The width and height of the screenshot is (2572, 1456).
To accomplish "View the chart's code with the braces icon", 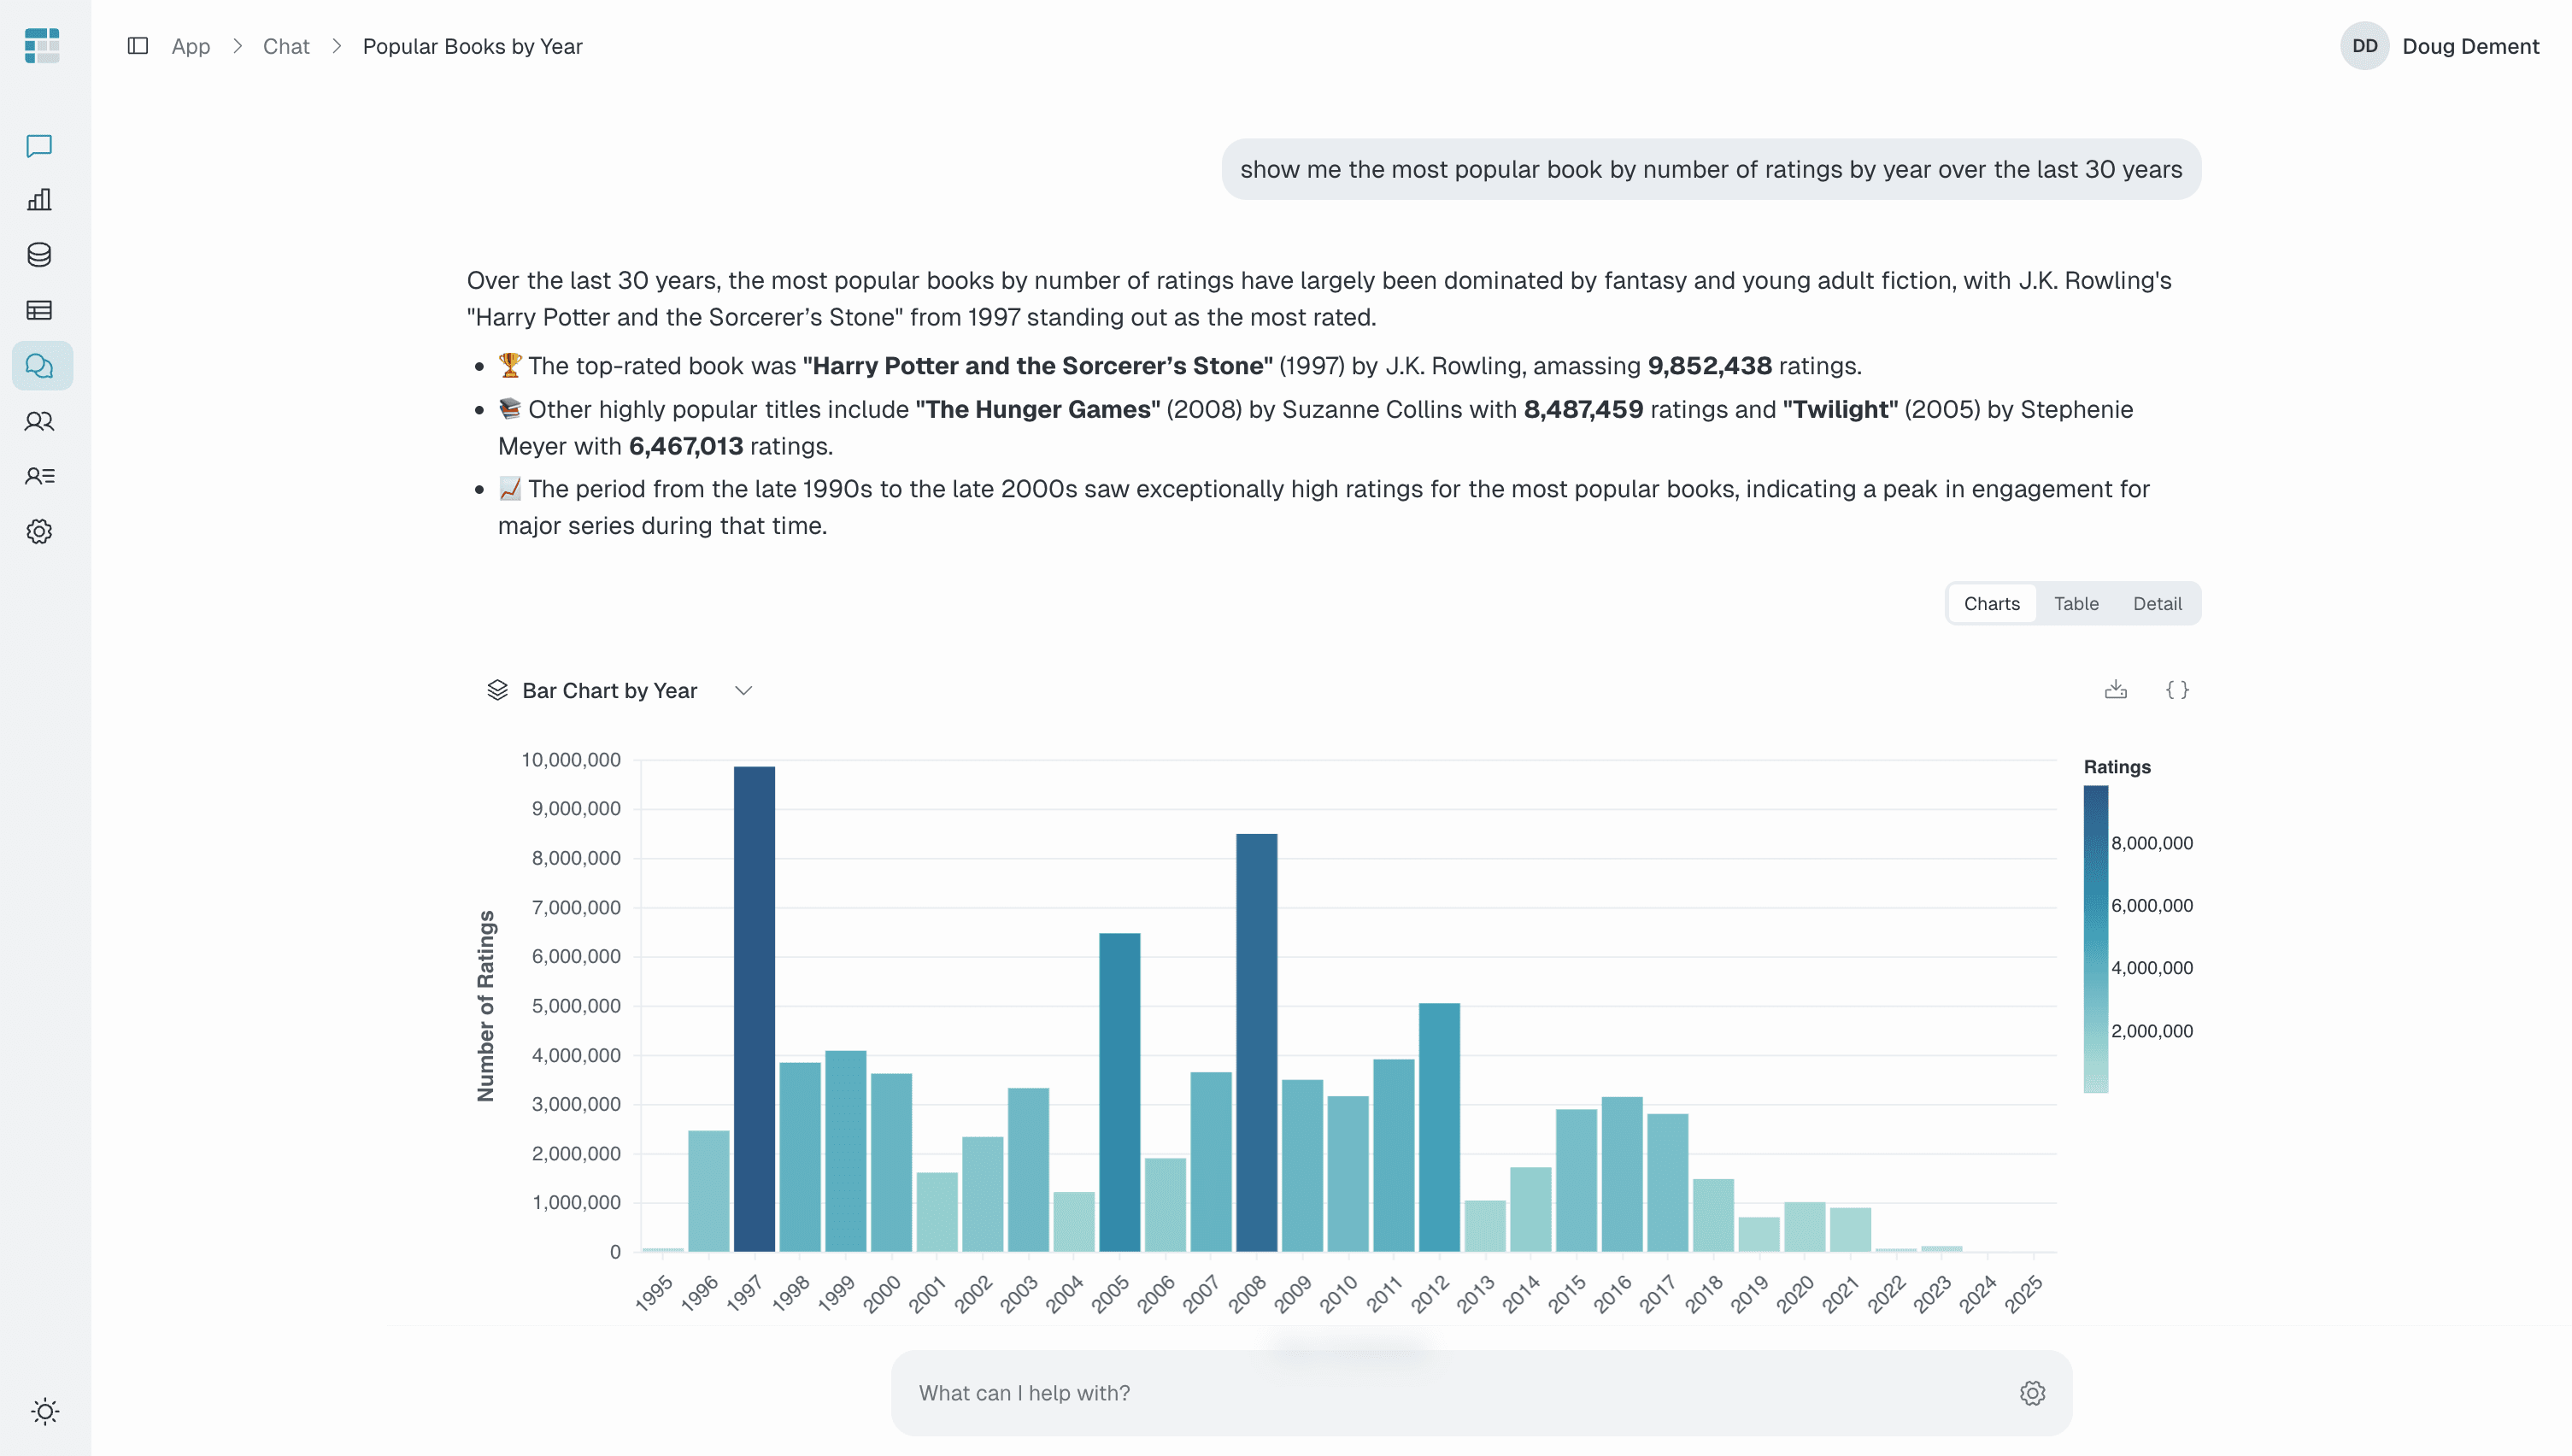I will (x=2178, y=690).
